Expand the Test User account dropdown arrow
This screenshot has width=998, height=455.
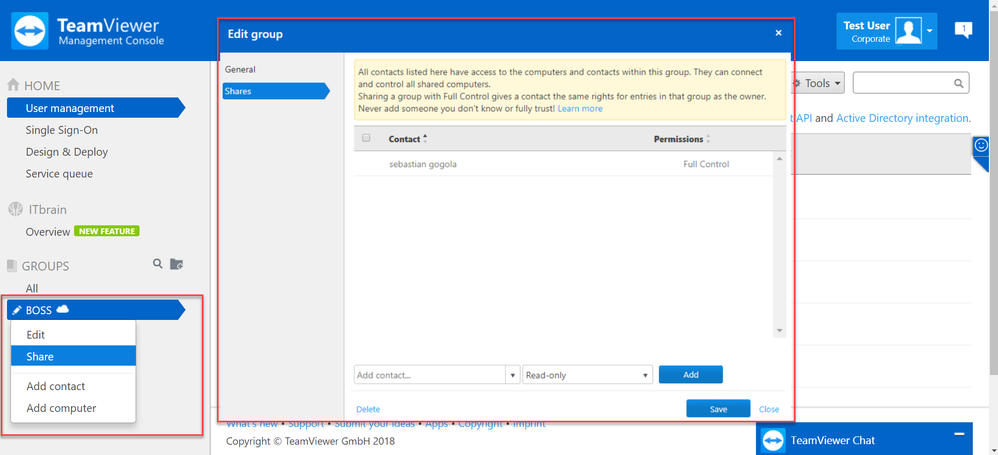pos(930,31)
